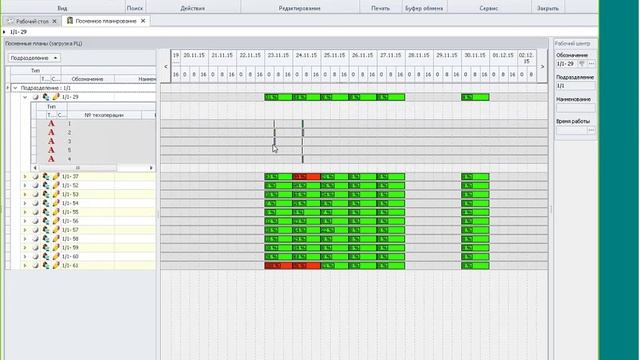Click the ellipsis button next to Обозначение
Image resolution: width=640 pixels, height=360 pixels.
click(591, 64)
